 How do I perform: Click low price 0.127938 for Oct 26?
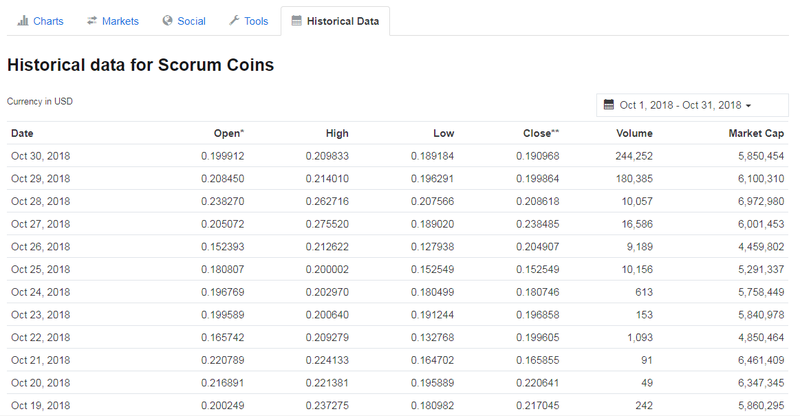click(x=432, y=247)
